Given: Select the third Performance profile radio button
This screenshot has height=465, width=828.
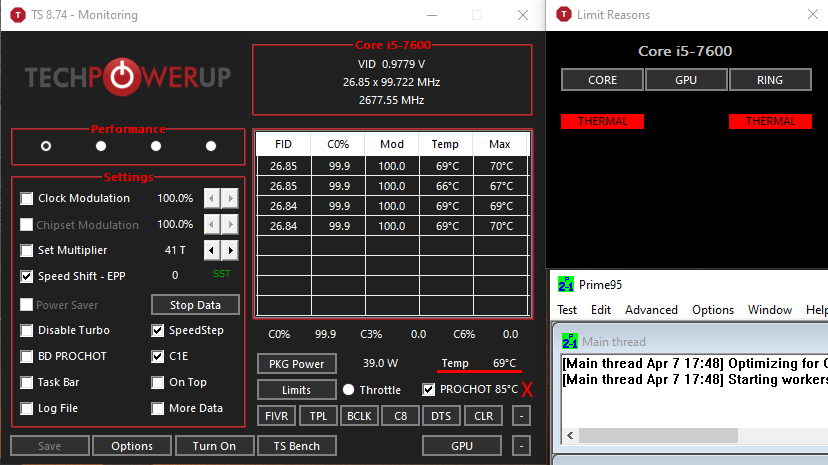Looking at the screenshot, I should [156, 146].
